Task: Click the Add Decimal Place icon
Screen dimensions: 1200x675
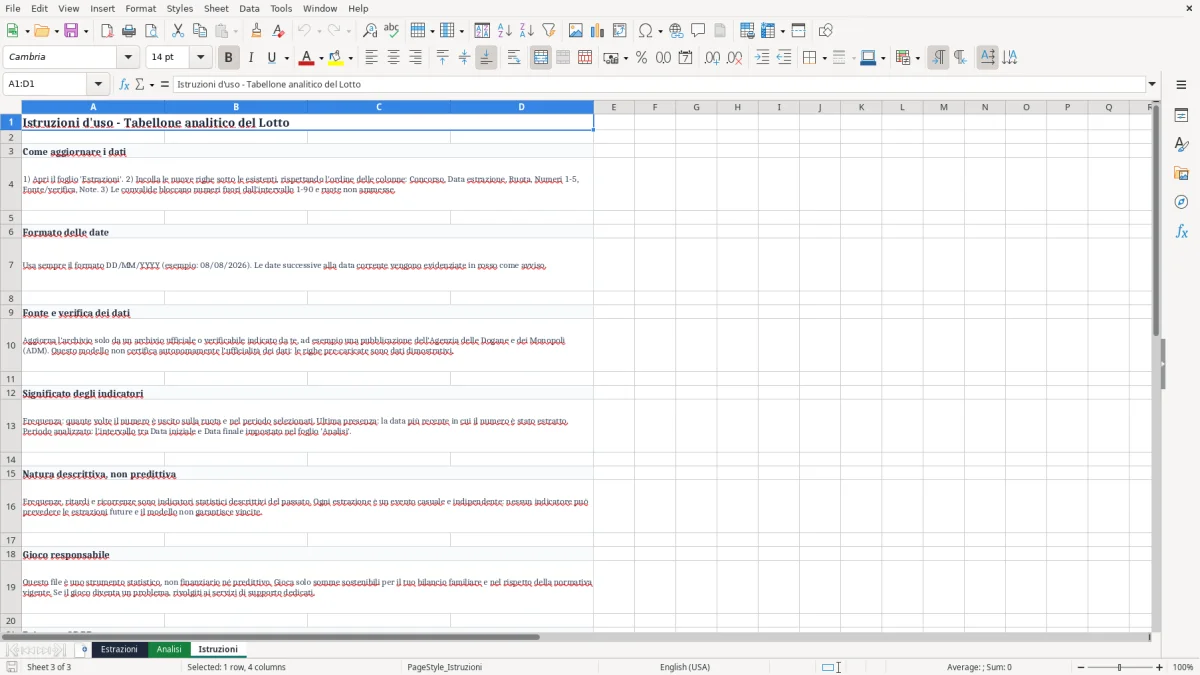Action: [x=712, y=58]
